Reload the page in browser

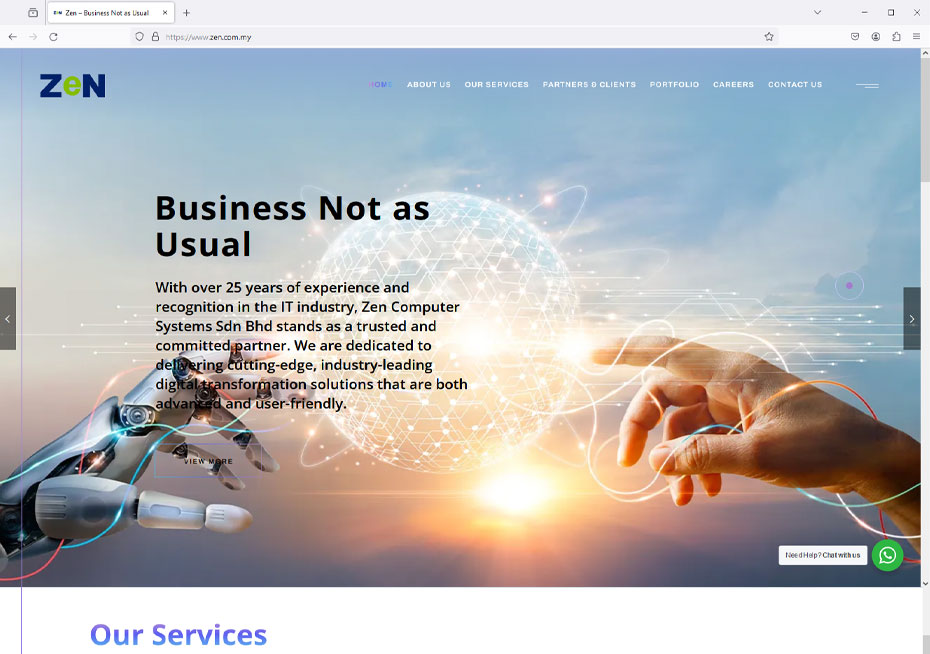point(53,37)
